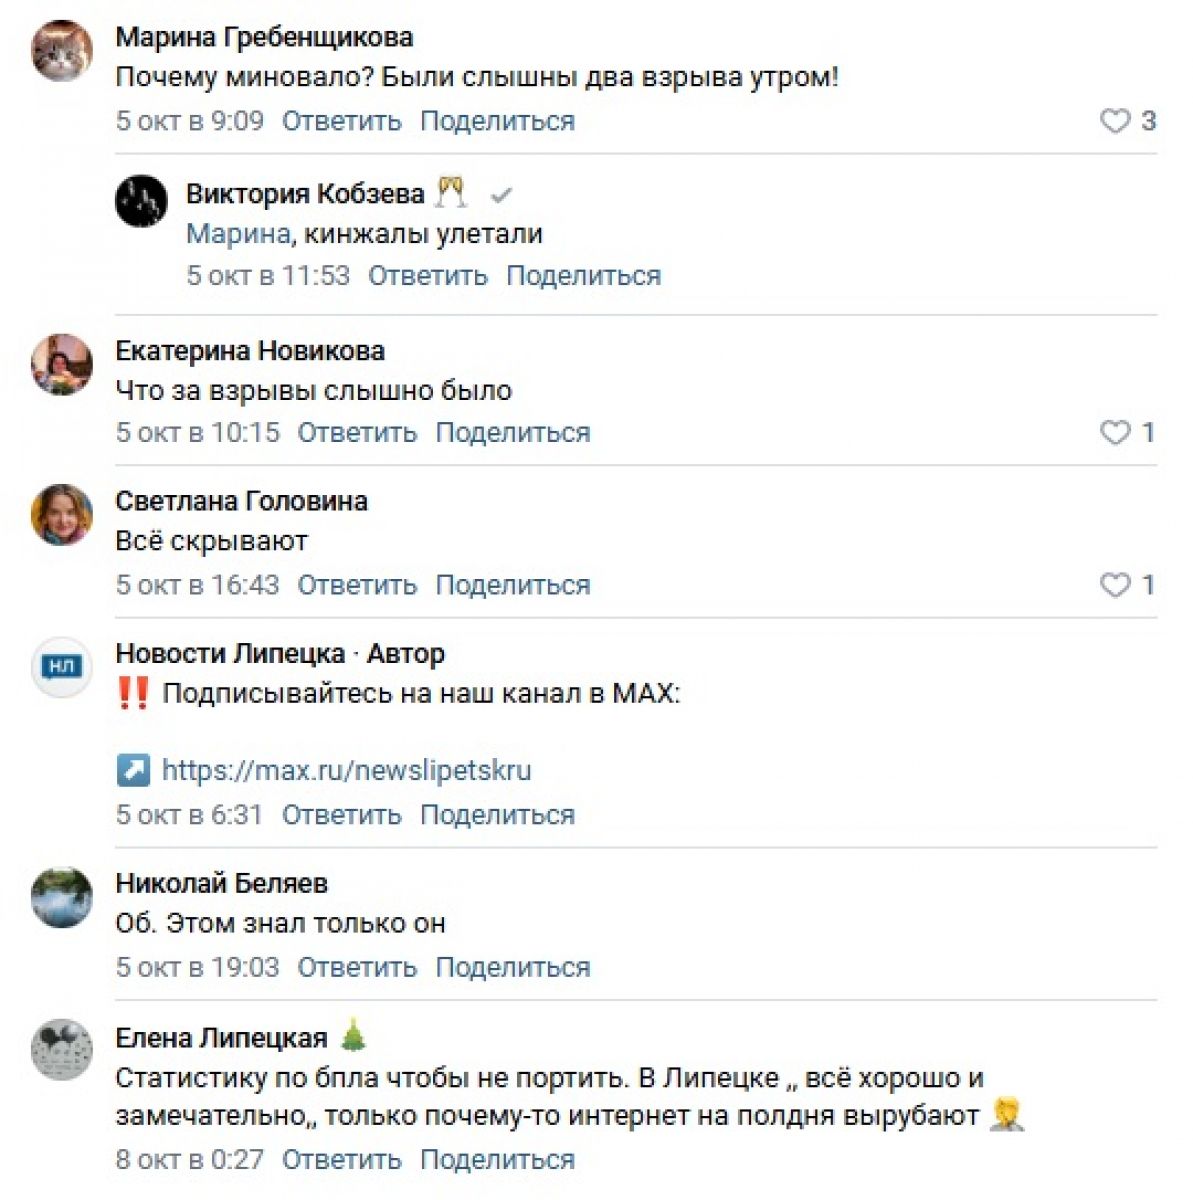Open the max.ru/newslipetskru link
Image resolution: width=1193 pixels, height=1200 pixels.
click(x=346, y=770)
